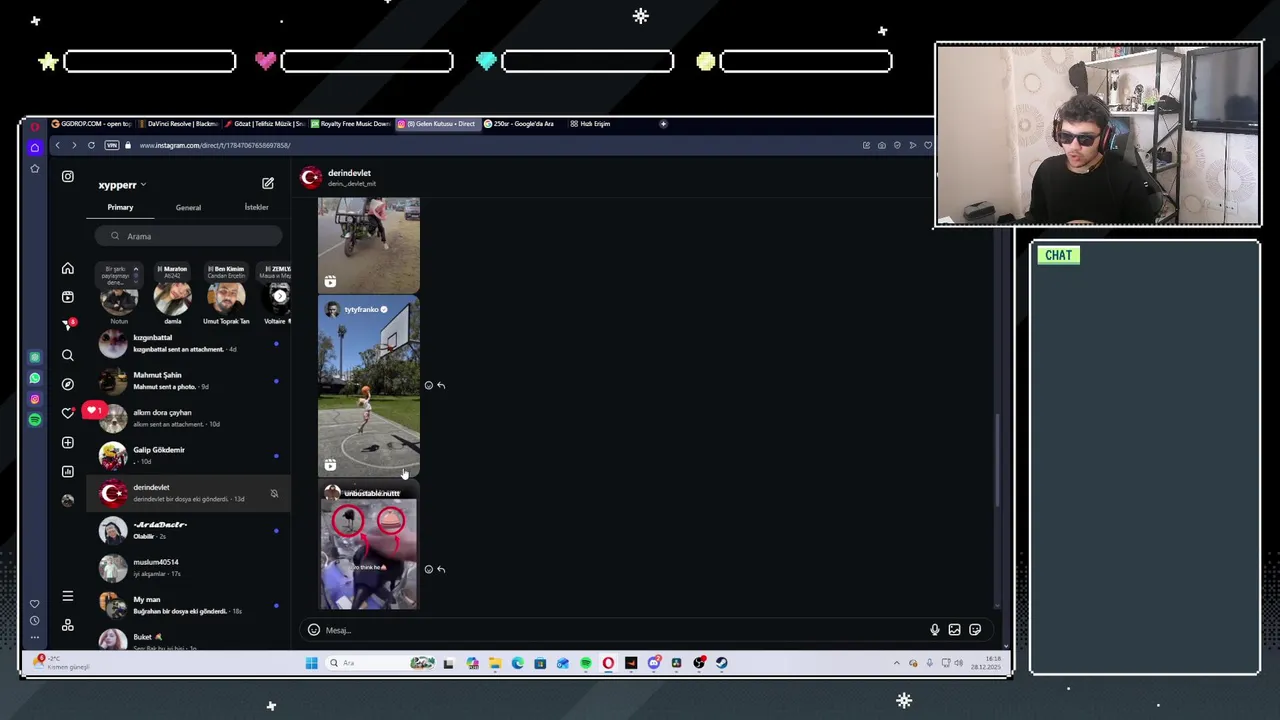Reply to unbustable.nuttt reel with arrow icon
This screenshot has height=720, width=1280.
[441, 569]
